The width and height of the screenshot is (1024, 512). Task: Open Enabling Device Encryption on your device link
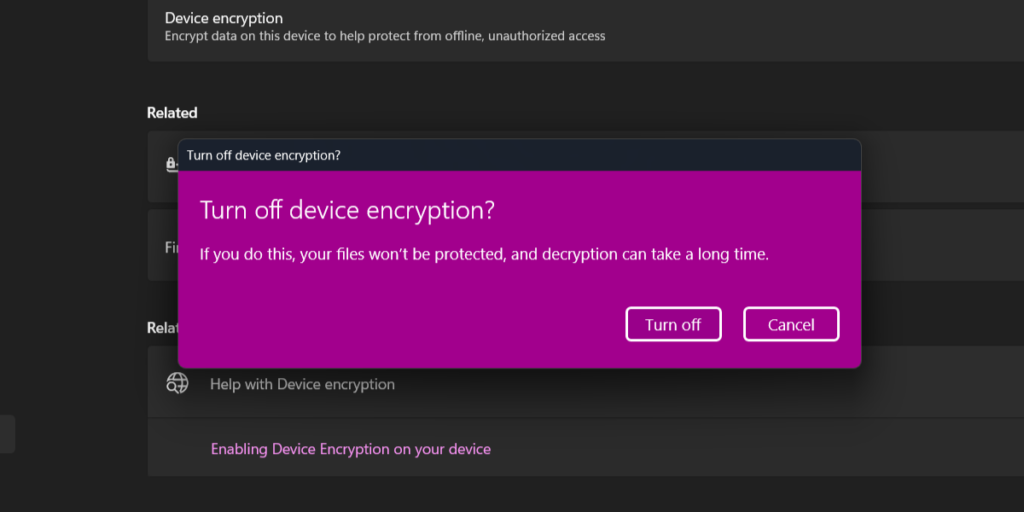[350, 449]
